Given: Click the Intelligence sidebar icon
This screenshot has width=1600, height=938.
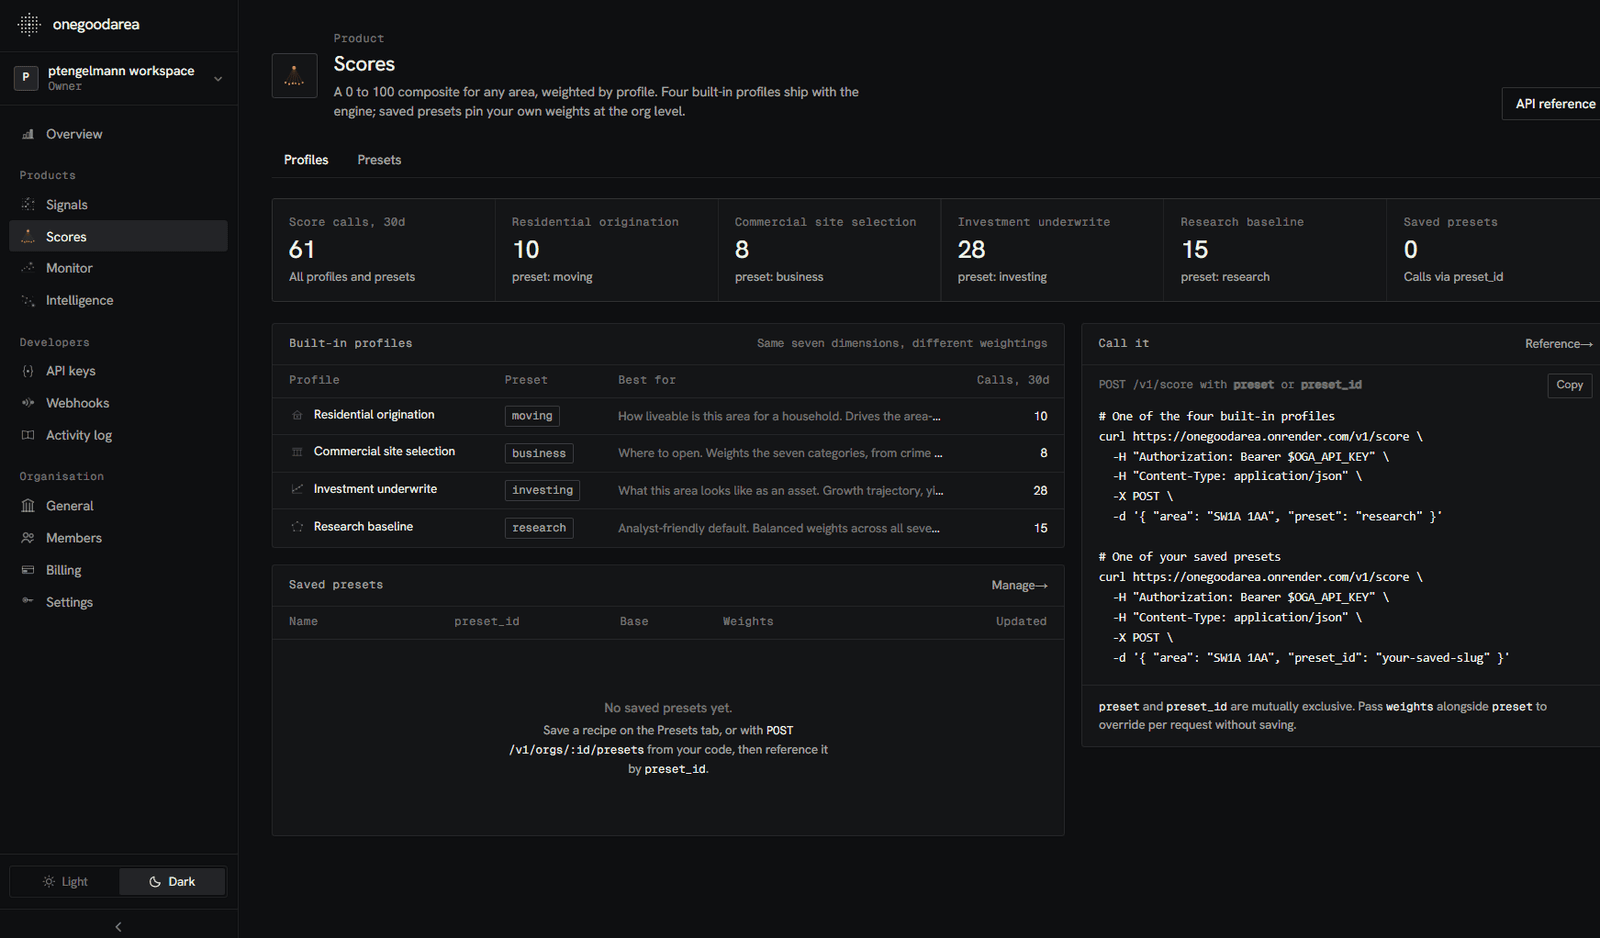Looking at the screenshot, I should click(28, 300).
